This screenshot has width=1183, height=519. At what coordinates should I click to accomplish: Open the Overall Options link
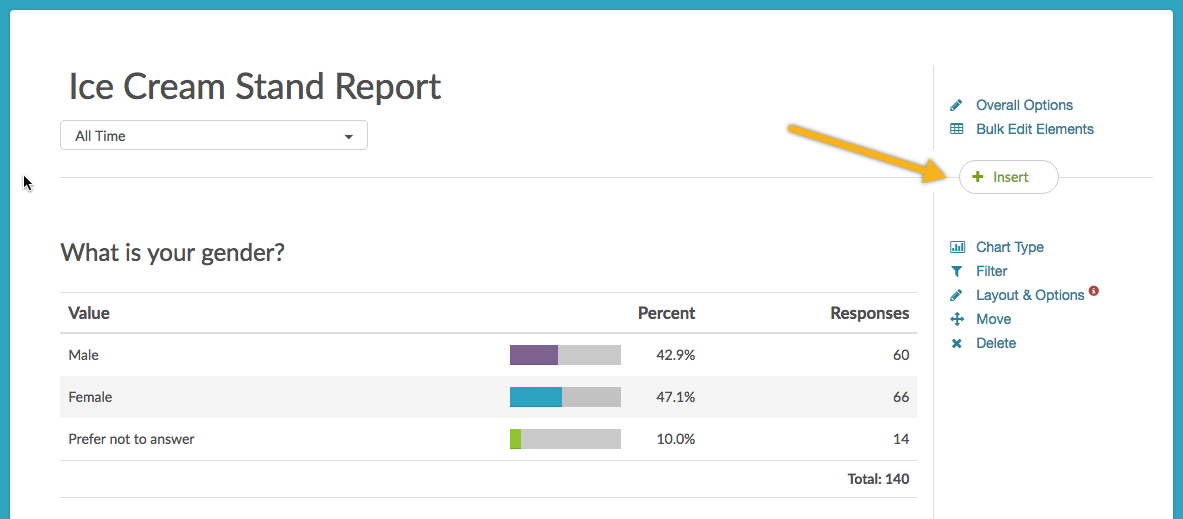pos(1024,105)
